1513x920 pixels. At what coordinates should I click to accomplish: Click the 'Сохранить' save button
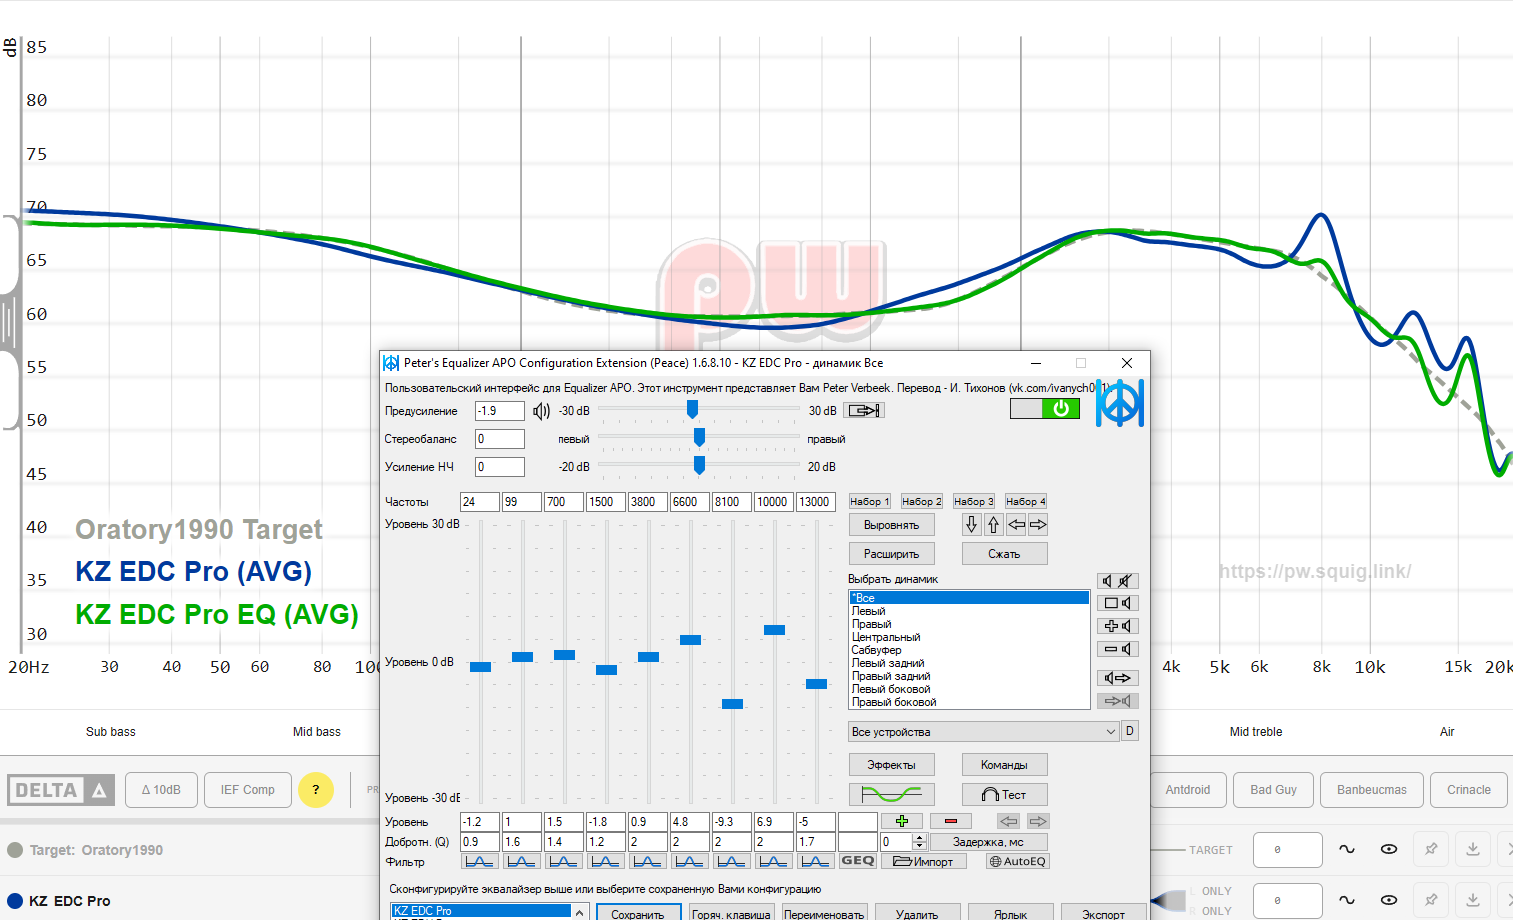[638, 915]
